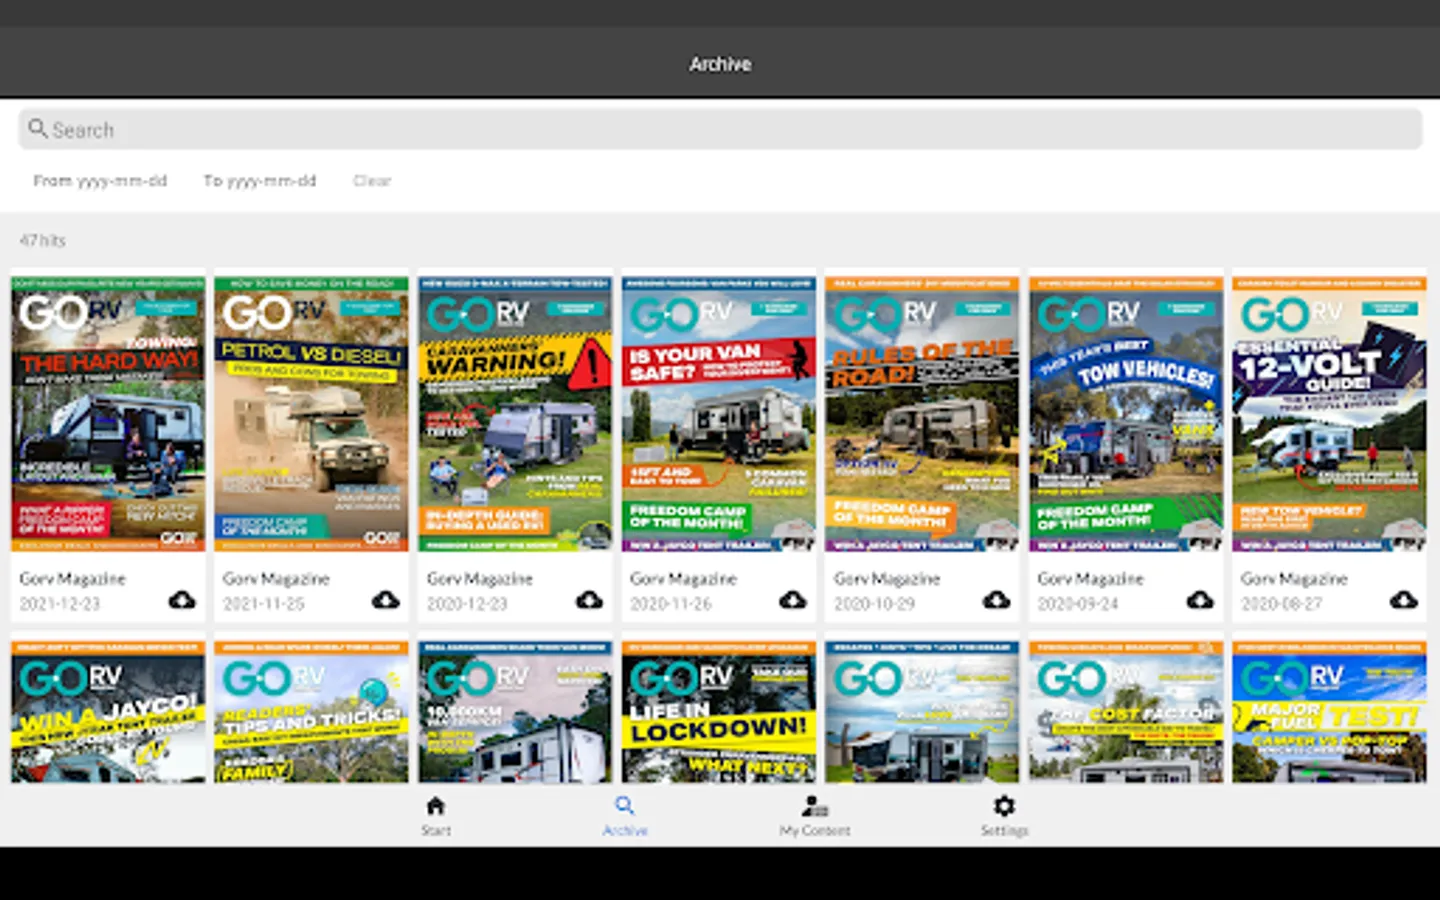
Task: Go to the Start tab
Action: click(435, 815)
